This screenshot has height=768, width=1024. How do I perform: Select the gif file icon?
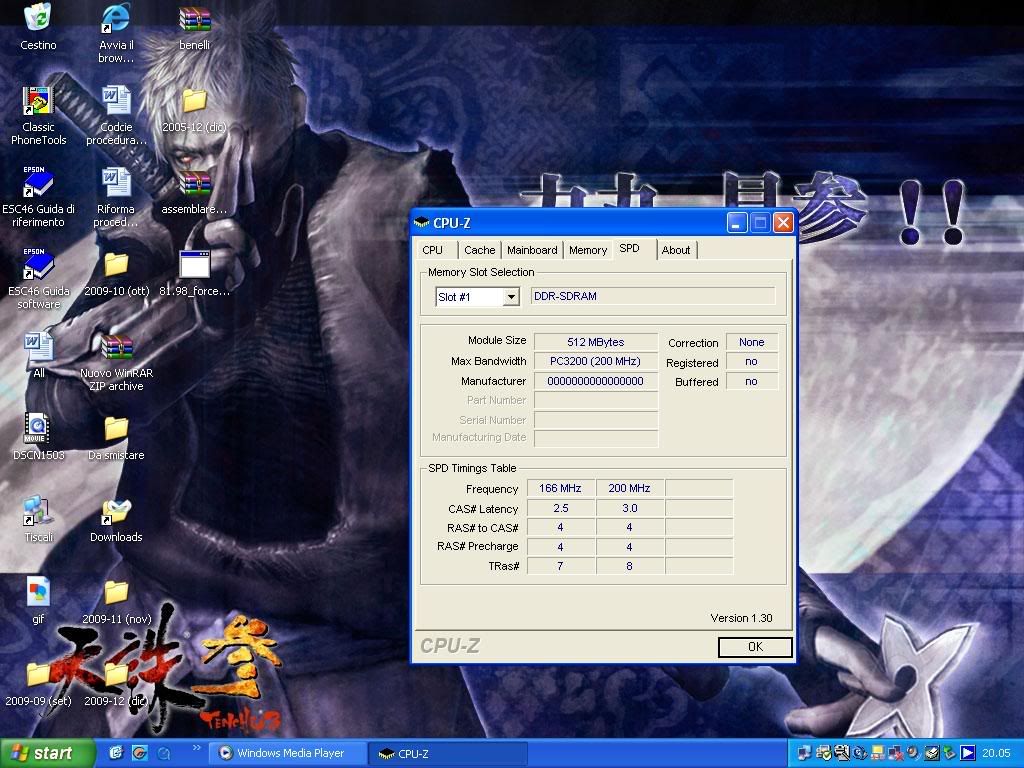coord(38,592)
